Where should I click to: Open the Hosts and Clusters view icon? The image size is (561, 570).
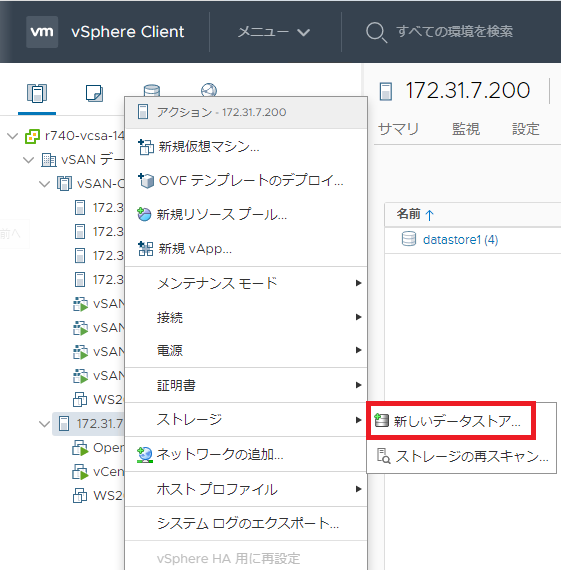click(x=37, y=93)
